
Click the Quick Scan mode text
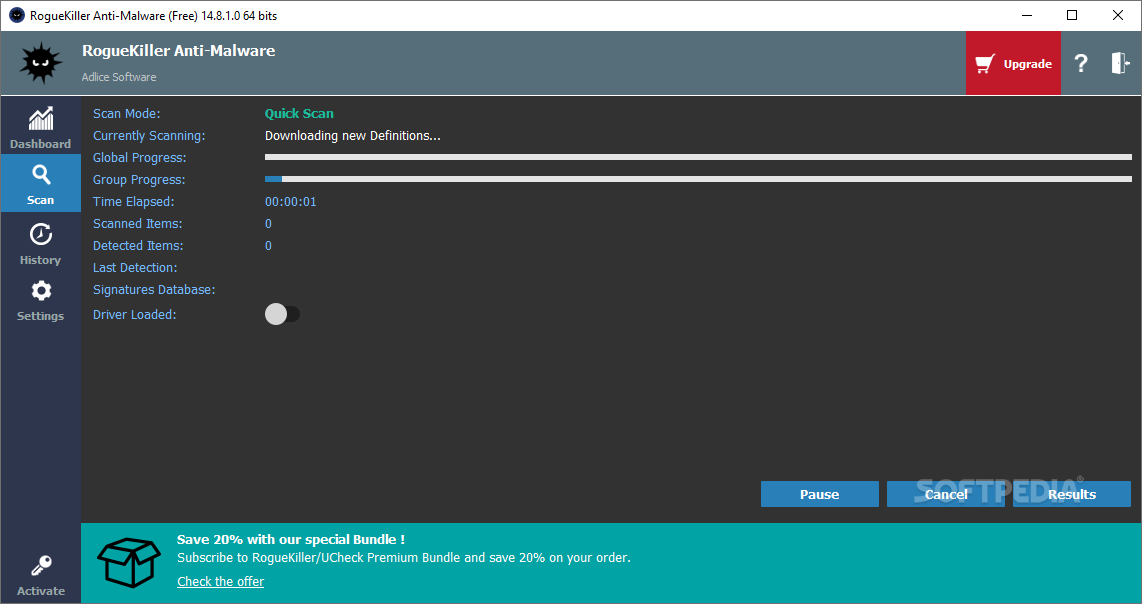tap(299, 114)
